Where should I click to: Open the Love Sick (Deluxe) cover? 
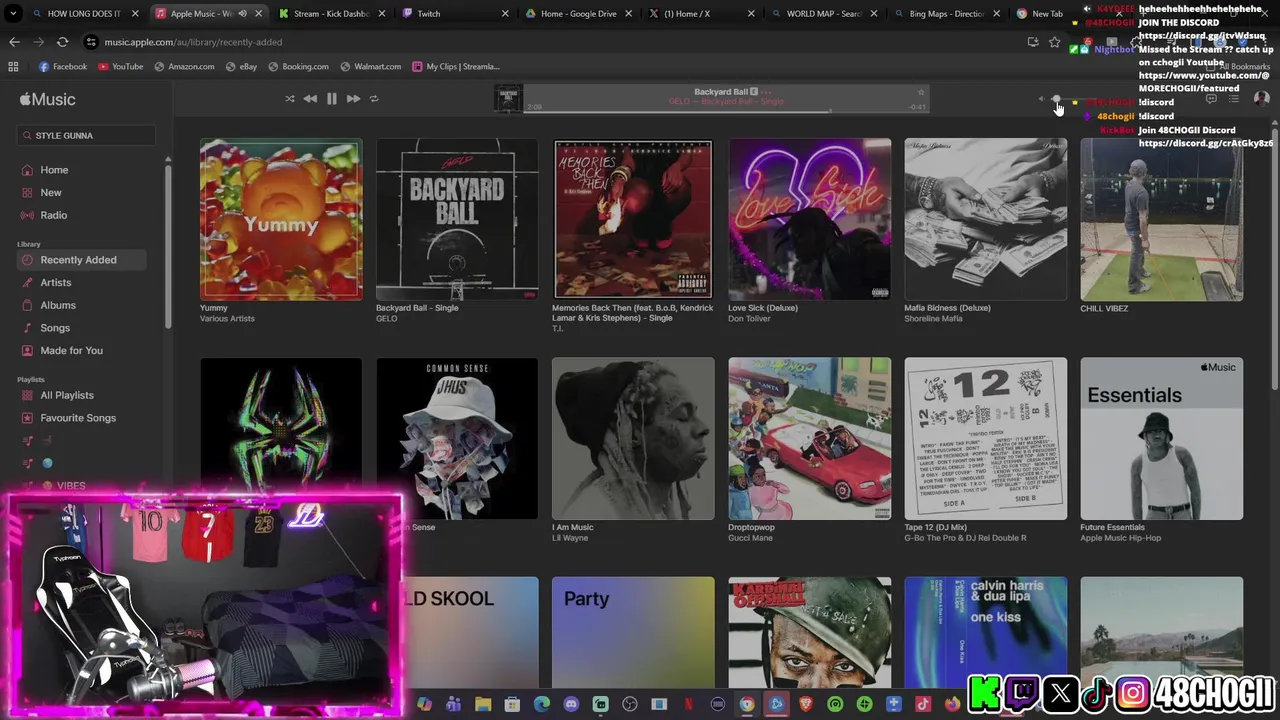click(x=809, y=220)
